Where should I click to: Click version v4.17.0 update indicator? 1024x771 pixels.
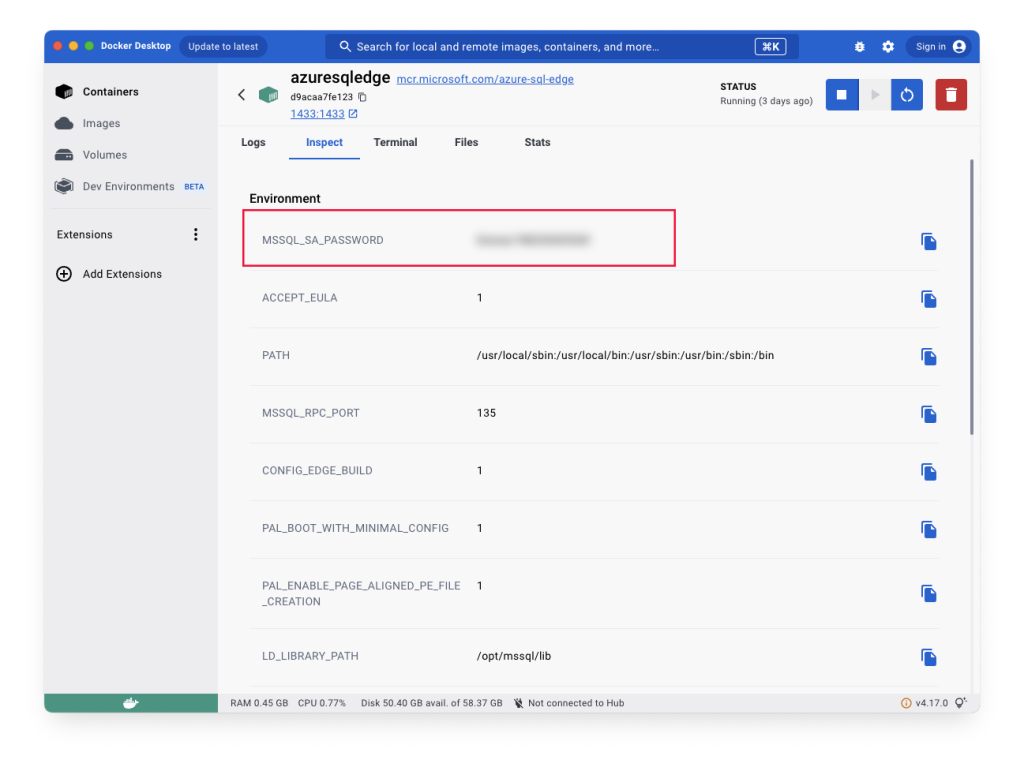[x=924, y=703]
